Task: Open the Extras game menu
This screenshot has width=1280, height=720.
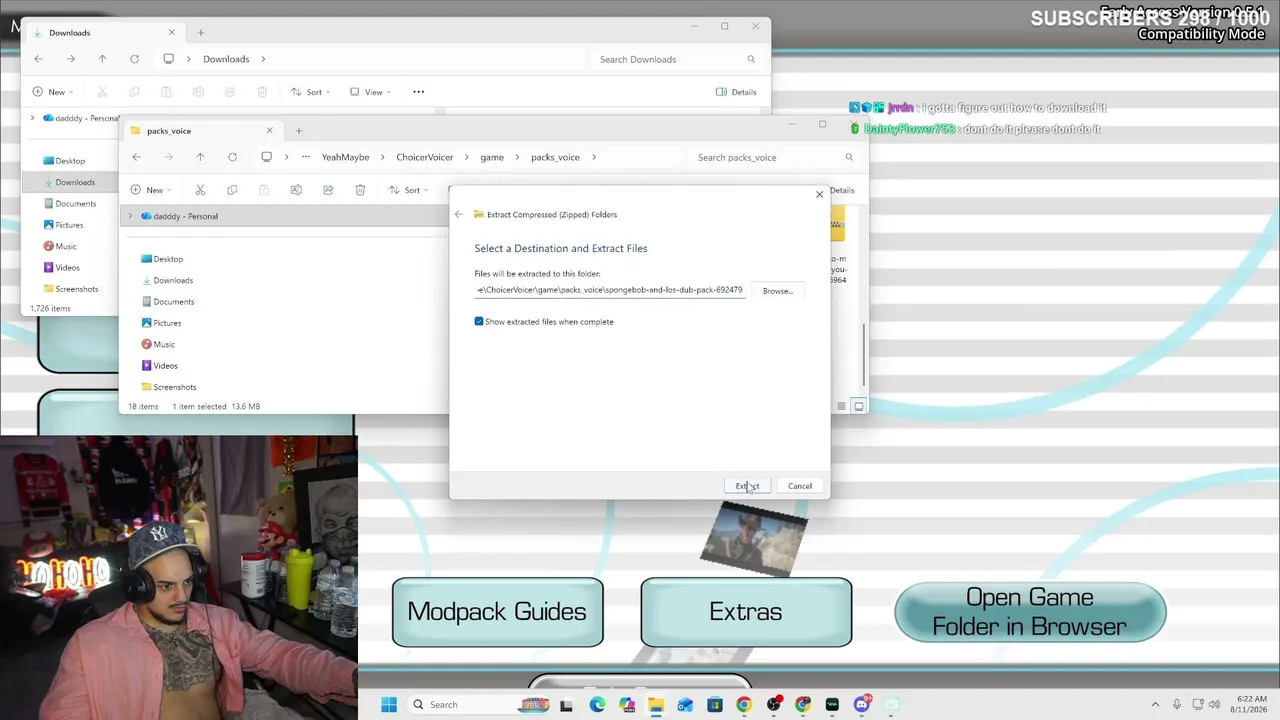Action: pyautogui.click(x=746, y=612)
